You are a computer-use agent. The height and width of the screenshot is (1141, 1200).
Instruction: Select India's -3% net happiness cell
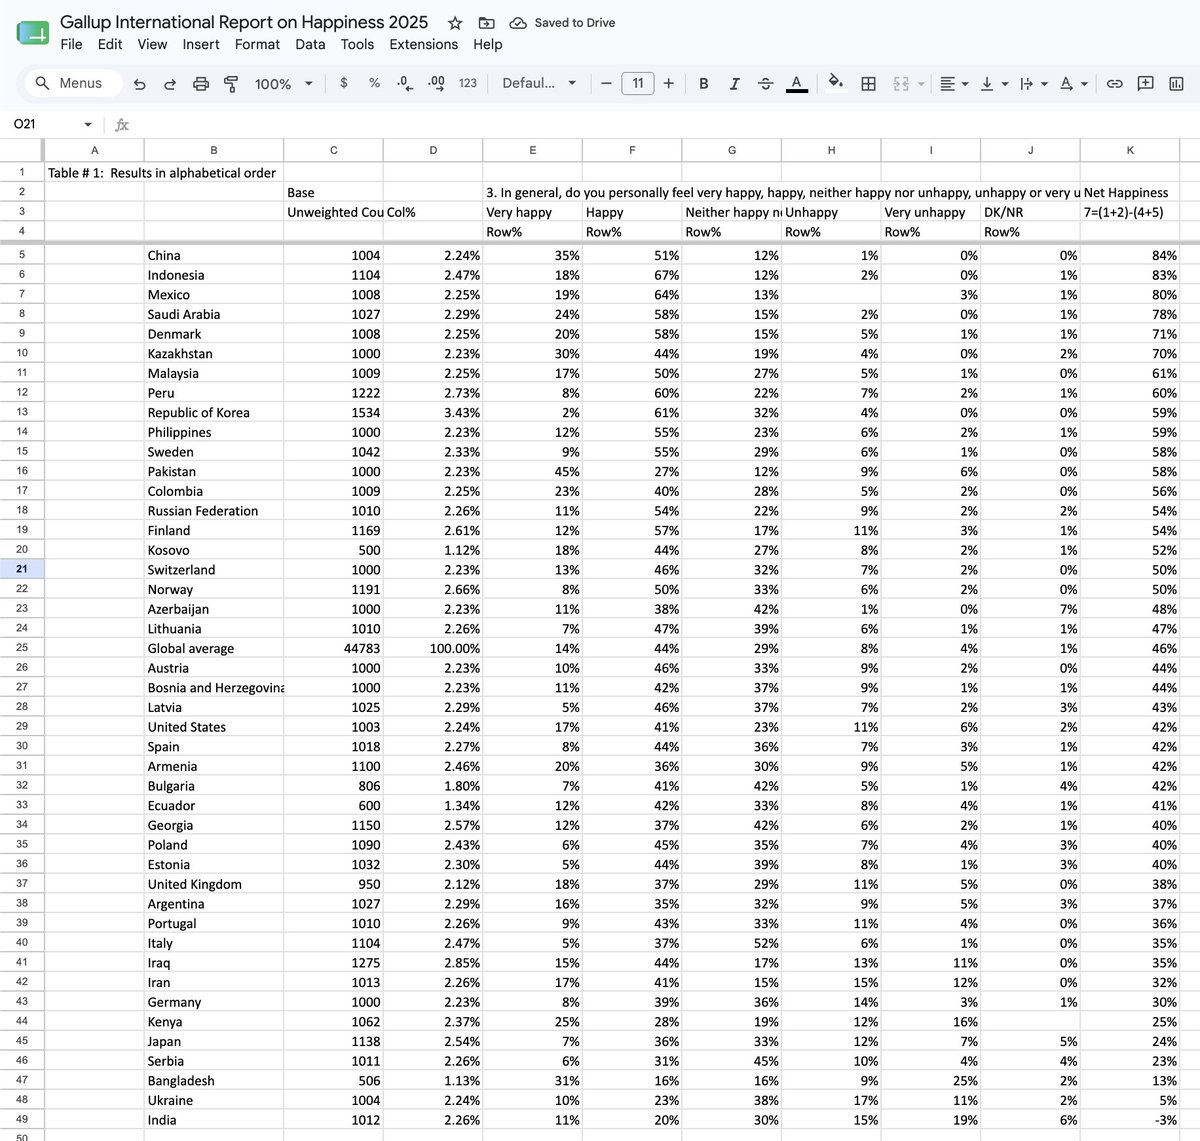1130,1120
